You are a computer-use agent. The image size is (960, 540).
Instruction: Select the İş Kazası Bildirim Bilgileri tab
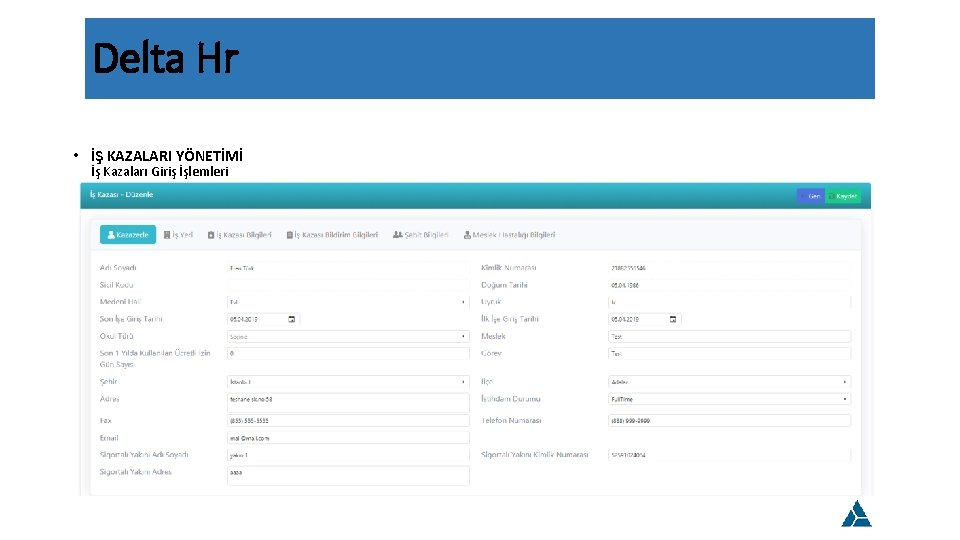(x=332, y=234)
